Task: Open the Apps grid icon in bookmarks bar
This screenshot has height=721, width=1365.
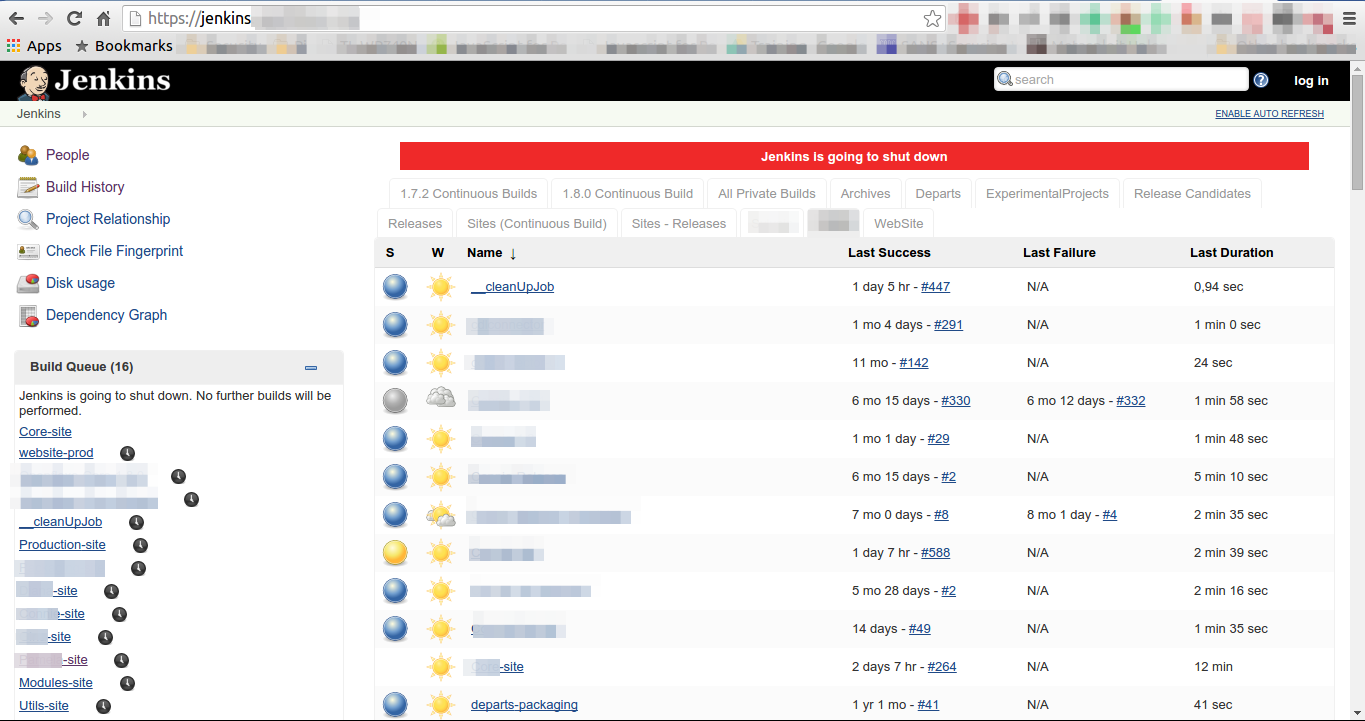Action: point(13,45)
